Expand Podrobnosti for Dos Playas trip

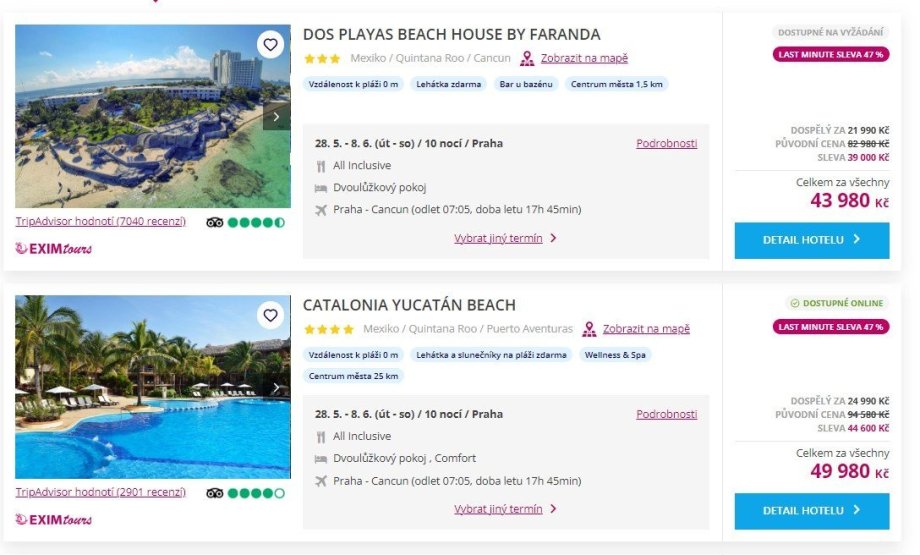(x=666, y=143)
